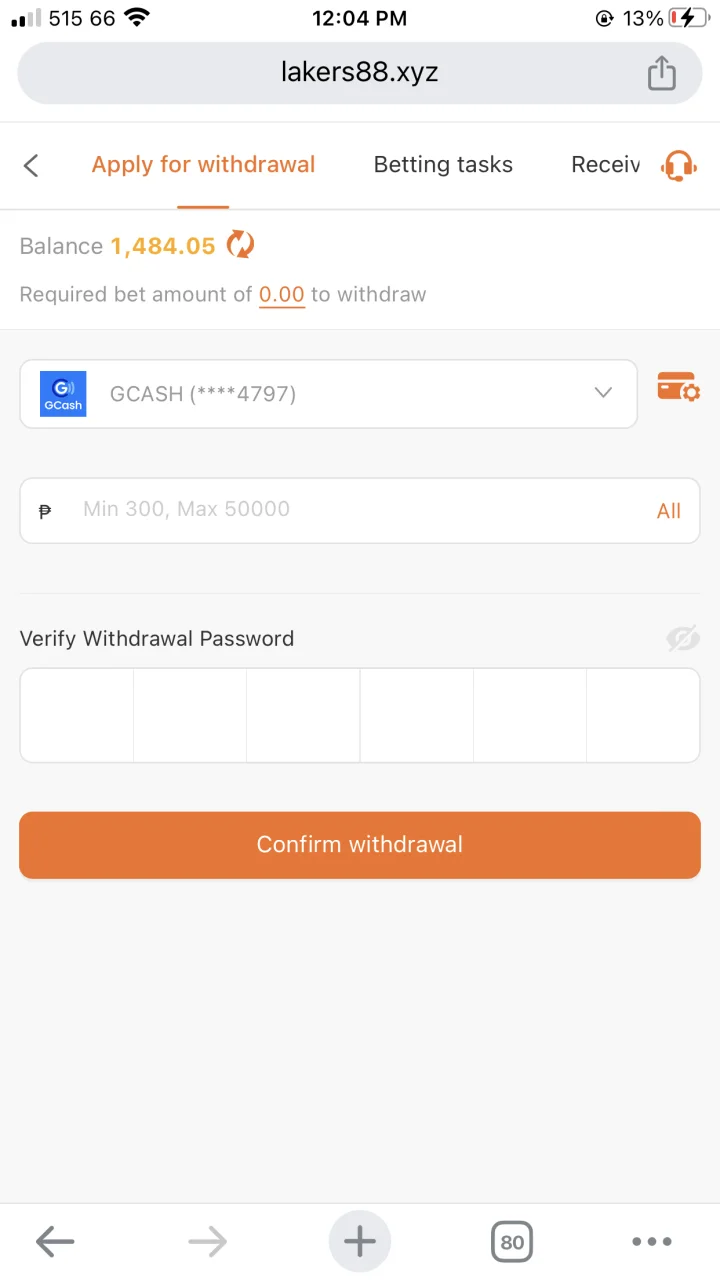This screenshot has width=720, height=1280.
Task: Focus the Min 300, Max 50000 amount field
Action: 360,510
